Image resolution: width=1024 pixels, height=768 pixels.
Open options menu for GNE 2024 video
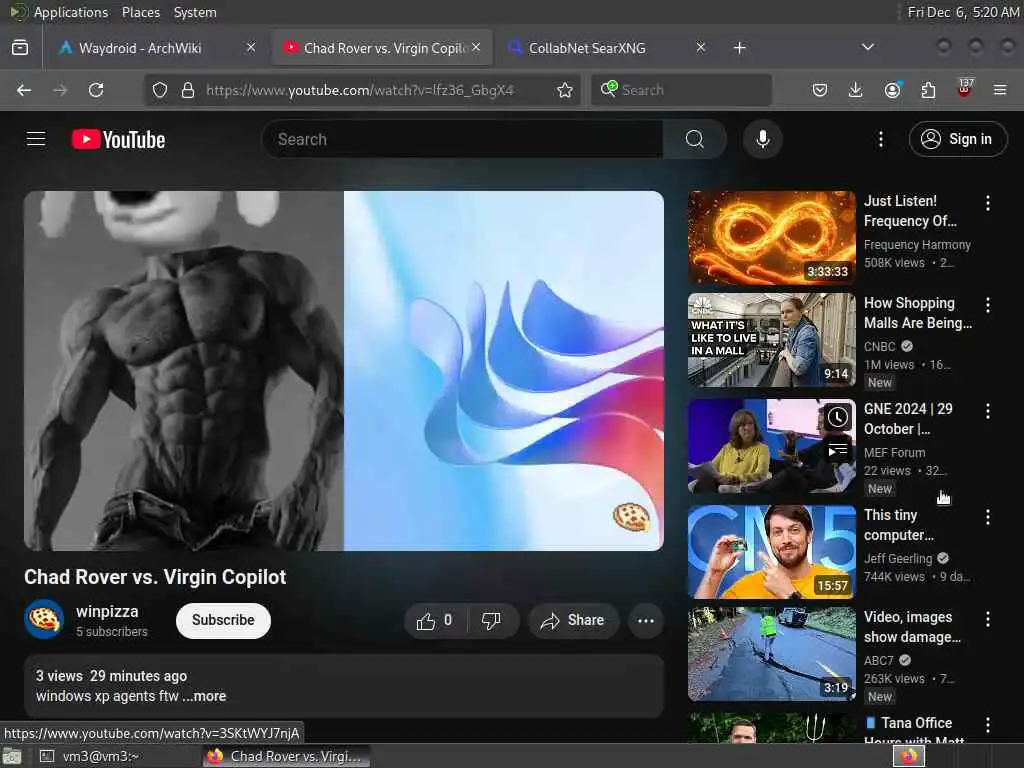987,411
